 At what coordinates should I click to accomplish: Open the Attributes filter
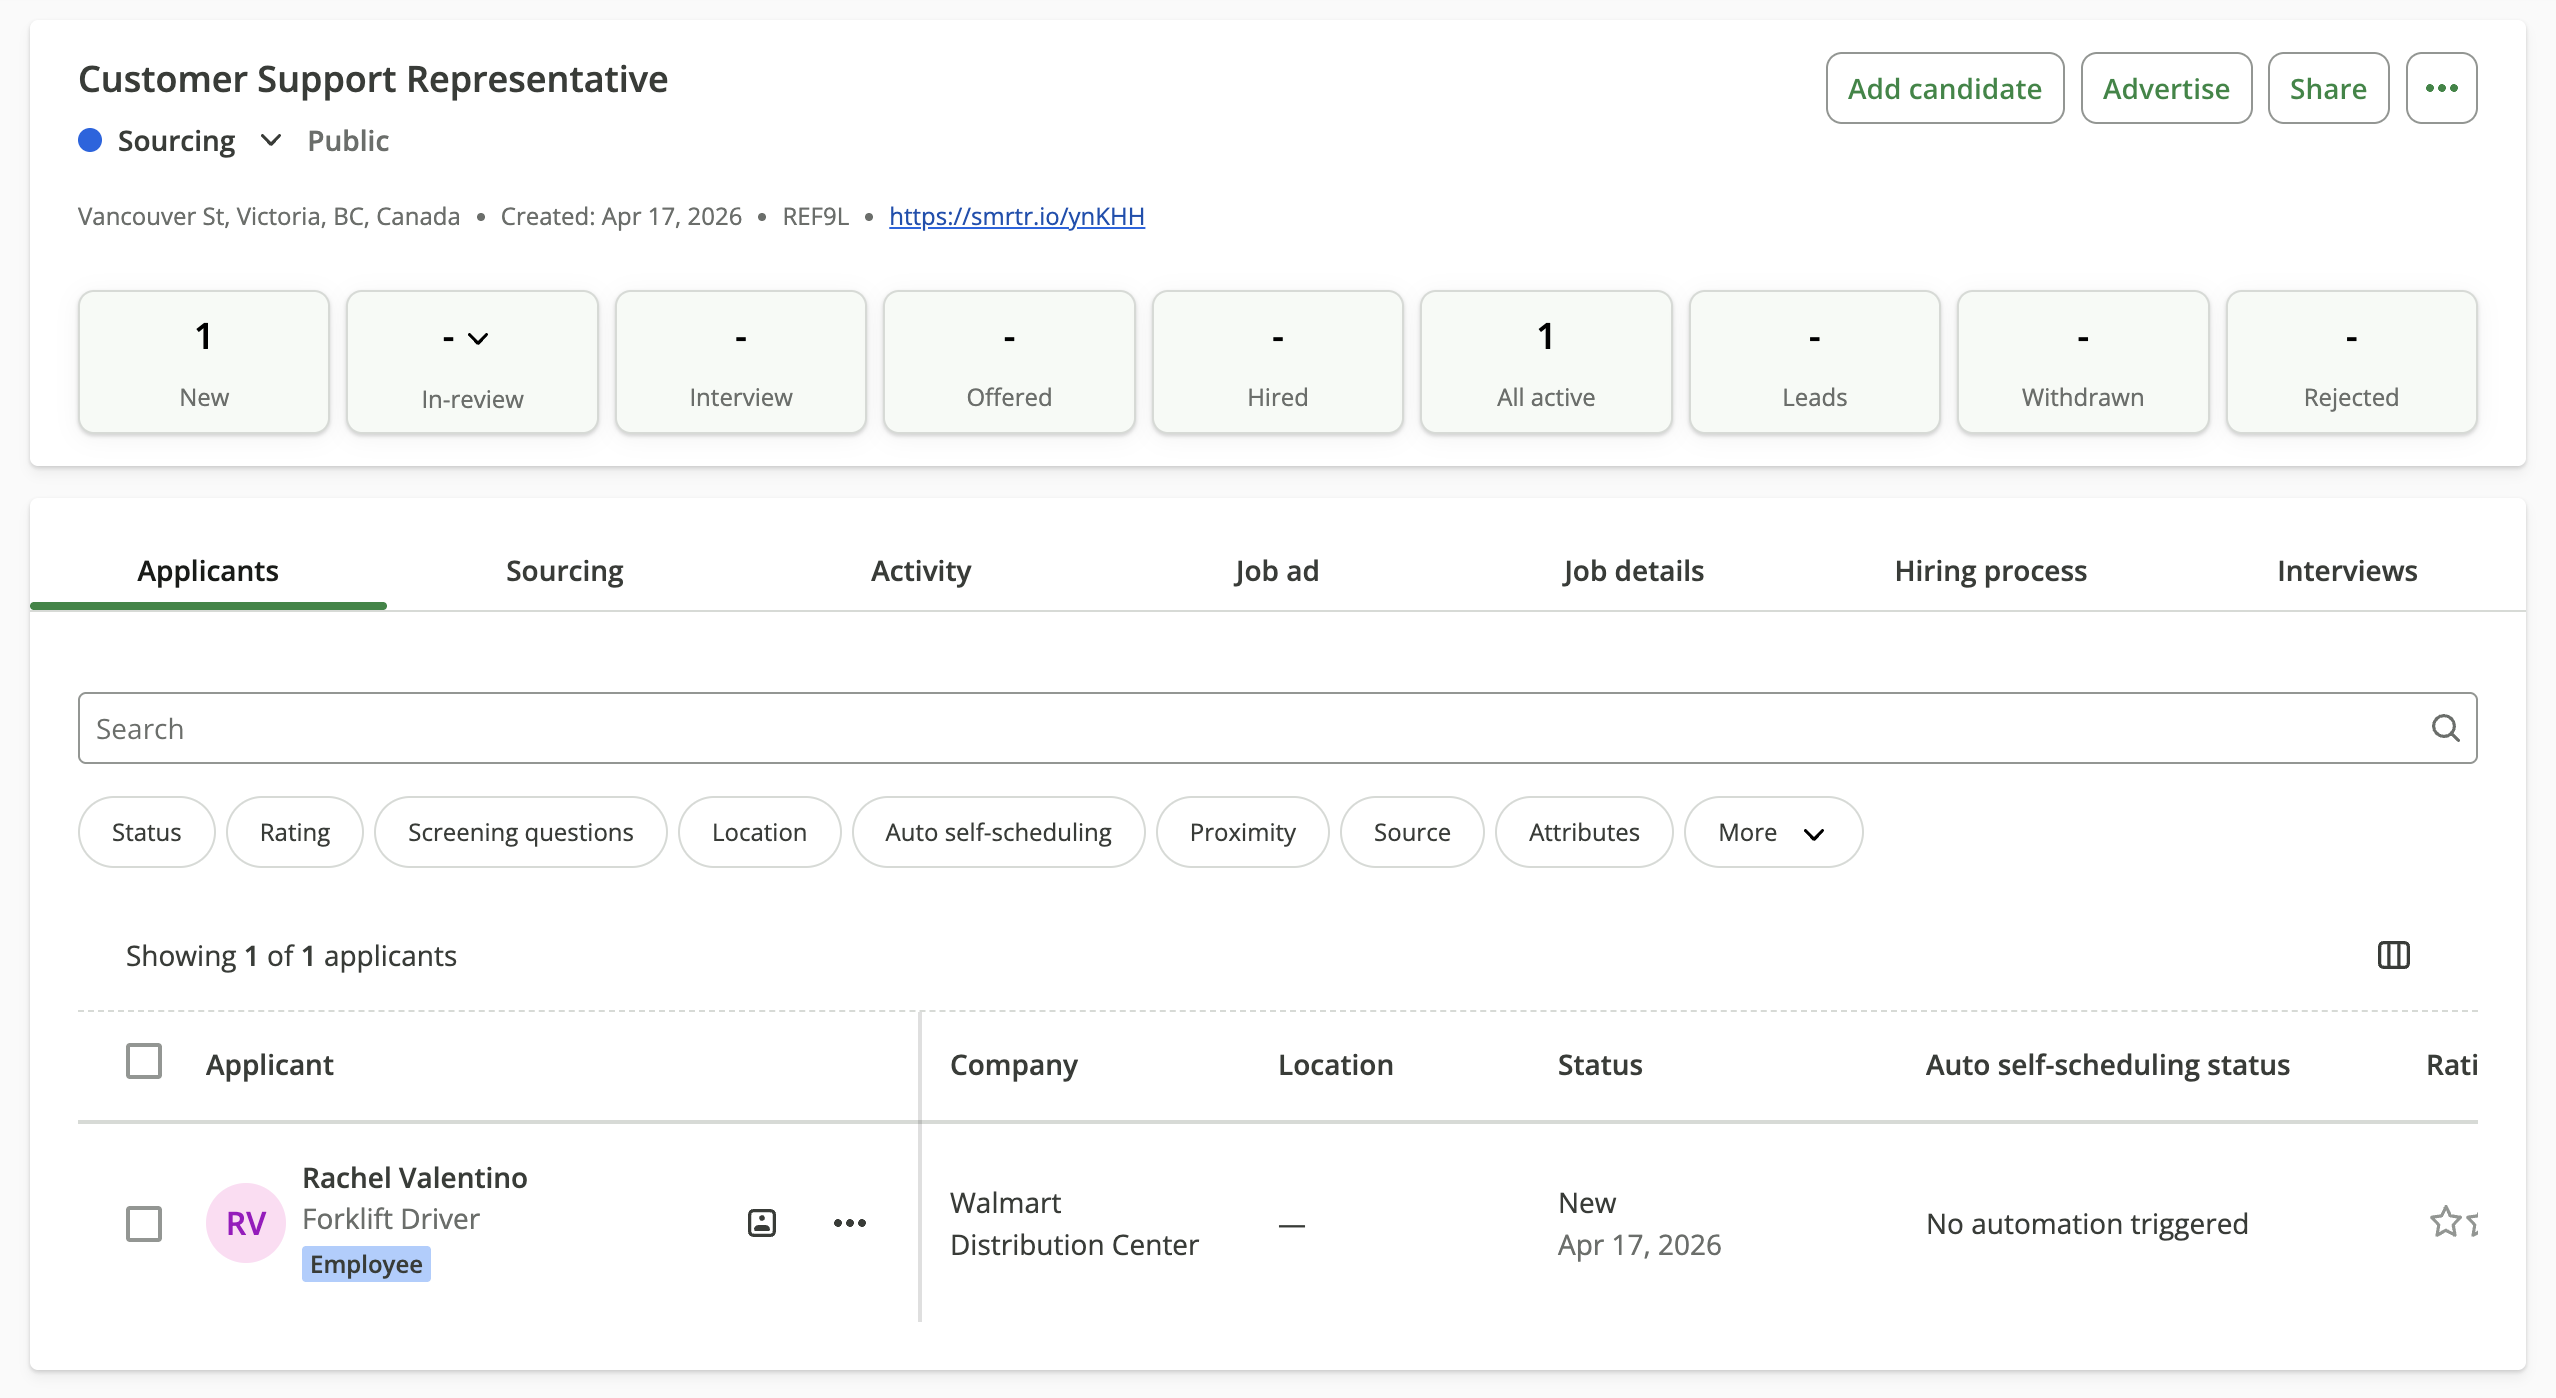[x=1584, y=832]
